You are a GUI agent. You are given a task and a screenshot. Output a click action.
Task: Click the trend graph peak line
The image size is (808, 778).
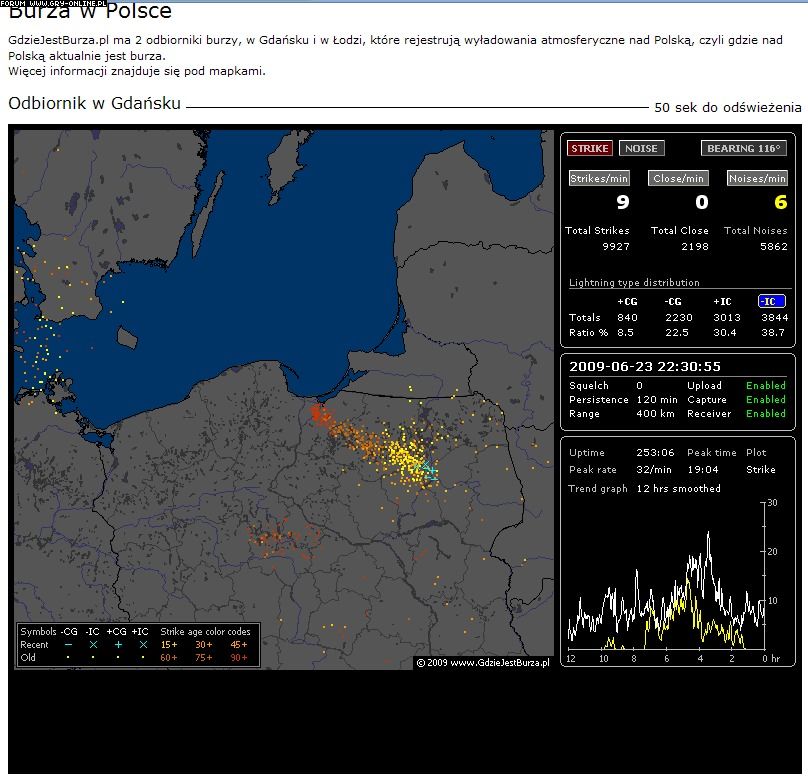(709, 537)
